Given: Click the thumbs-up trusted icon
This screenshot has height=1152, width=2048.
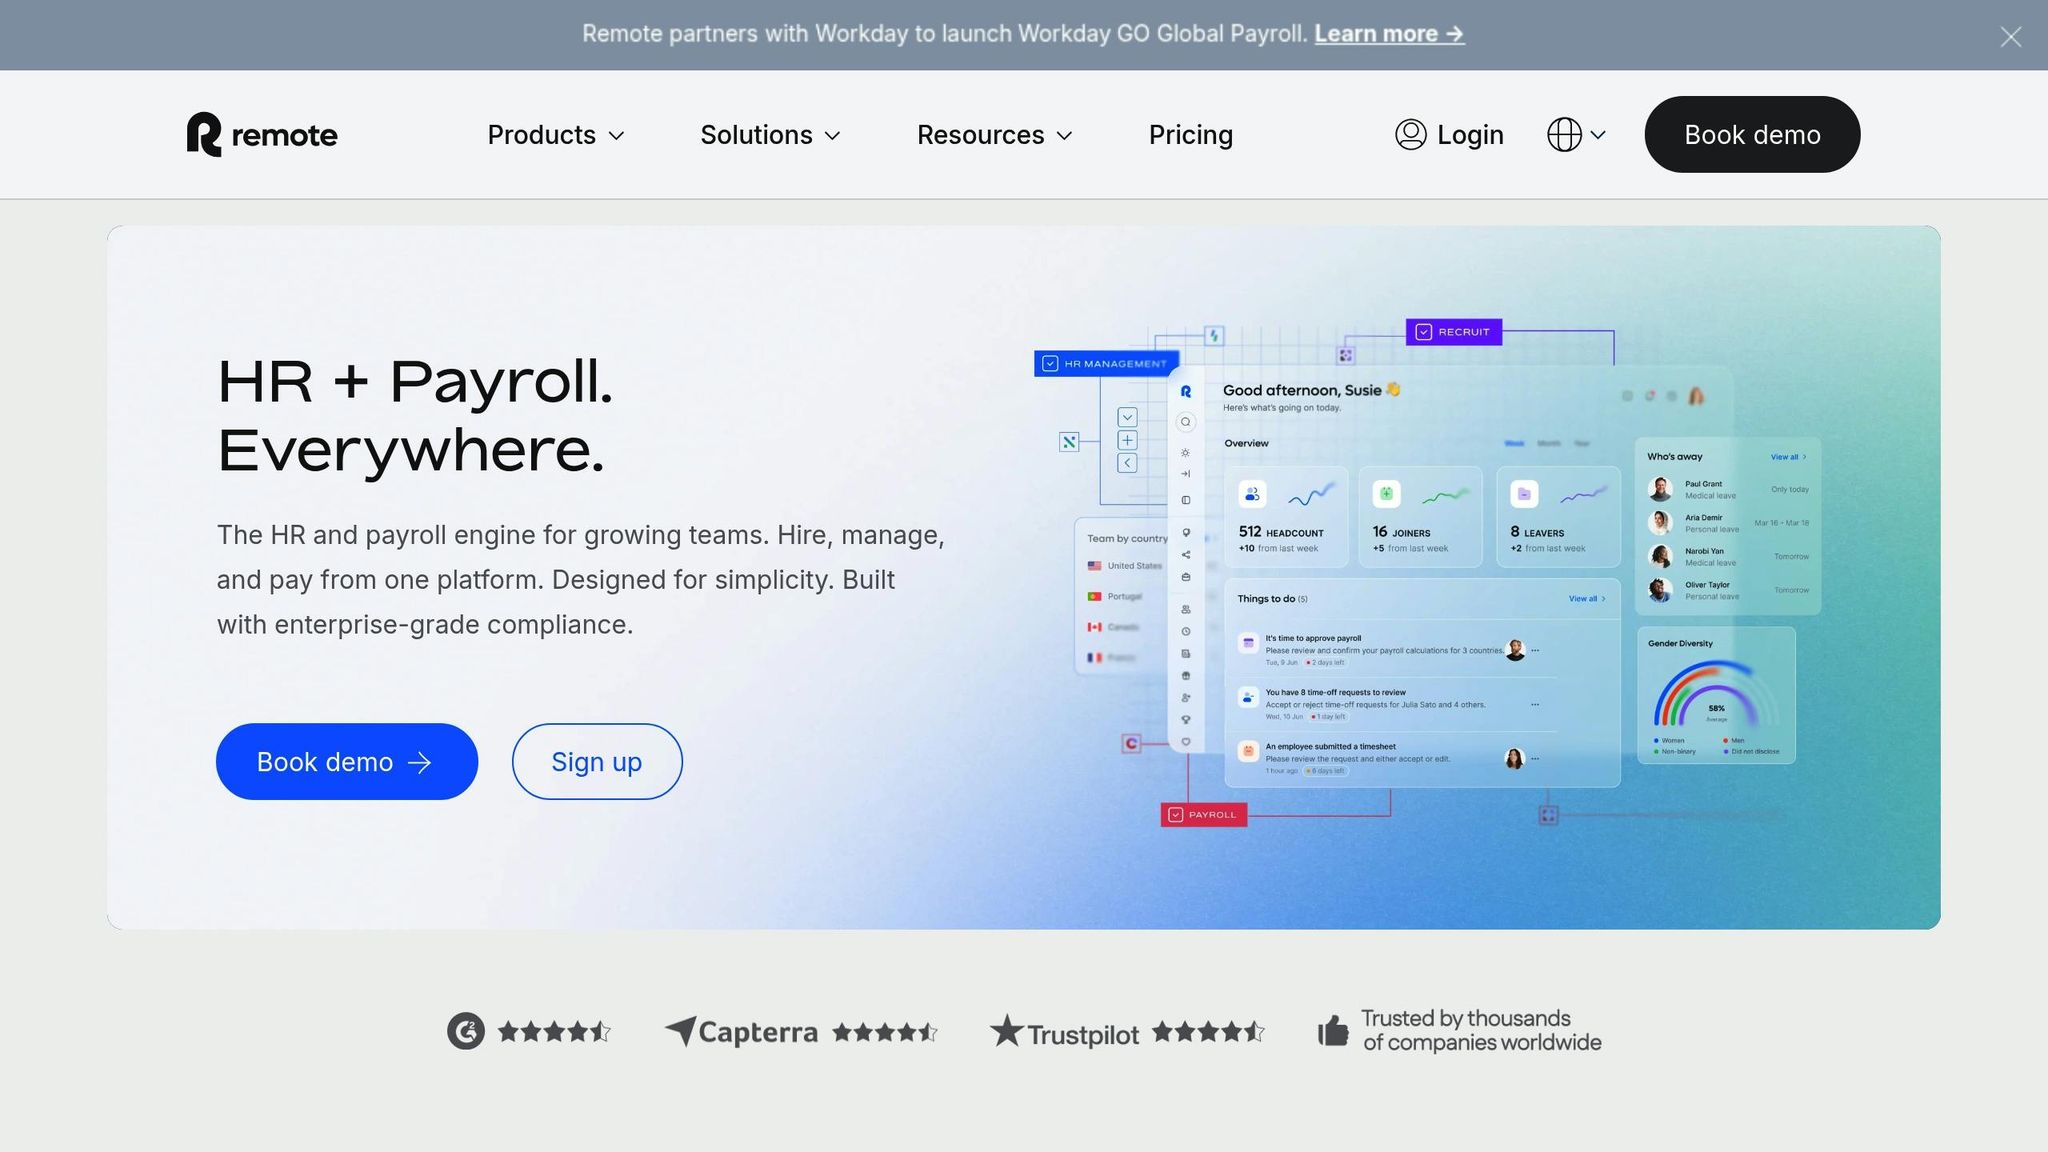Looking at the screenshot, I should coord(1333,1030).
